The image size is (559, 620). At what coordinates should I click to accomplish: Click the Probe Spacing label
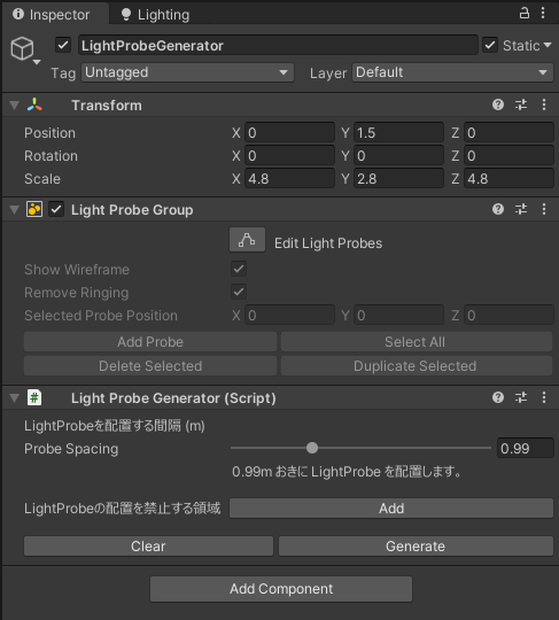pos(71,449)
